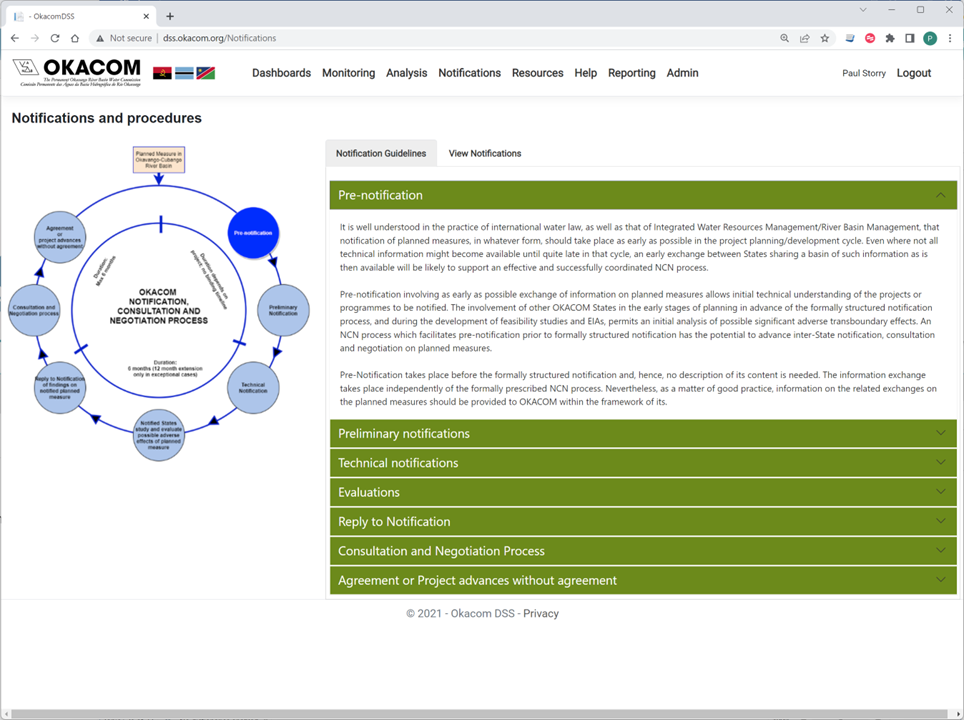Screen dimensions: 964x720
Task: Click the Notified States study diagram node
Action: coord(159,435)
